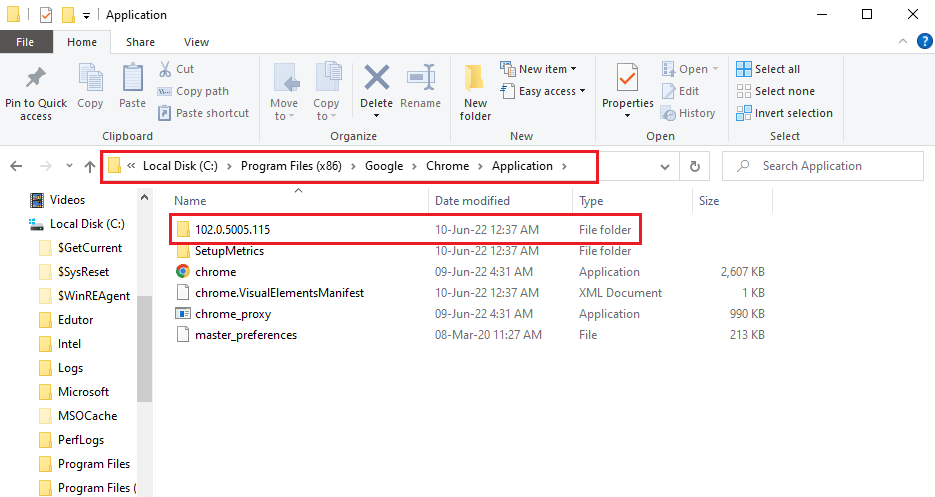Click Pin to Quick access icon

[x=36, y=78]
